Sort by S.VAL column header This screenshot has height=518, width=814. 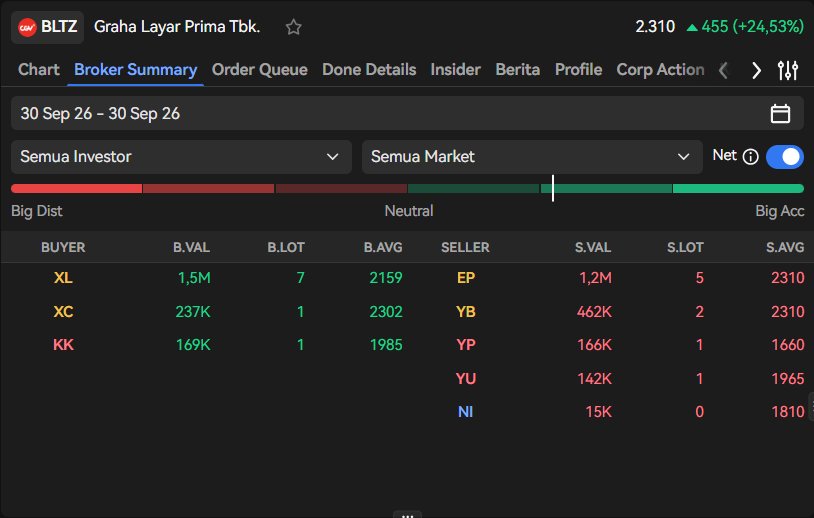point(593,248)
